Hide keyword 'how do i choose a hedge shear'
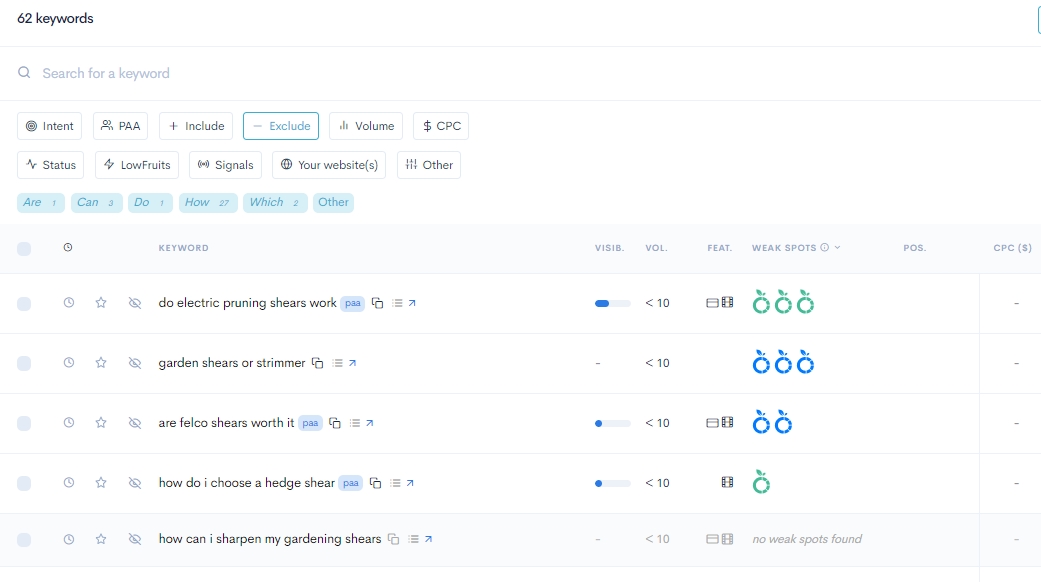Screen dimensions: 1041x582 [x=135, y=483]
